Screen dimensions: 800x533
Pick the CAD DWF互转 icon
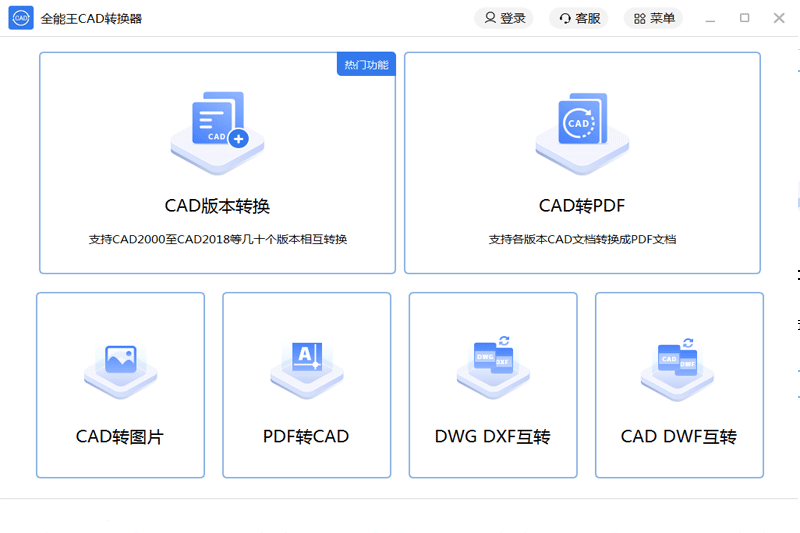[678, 364]
